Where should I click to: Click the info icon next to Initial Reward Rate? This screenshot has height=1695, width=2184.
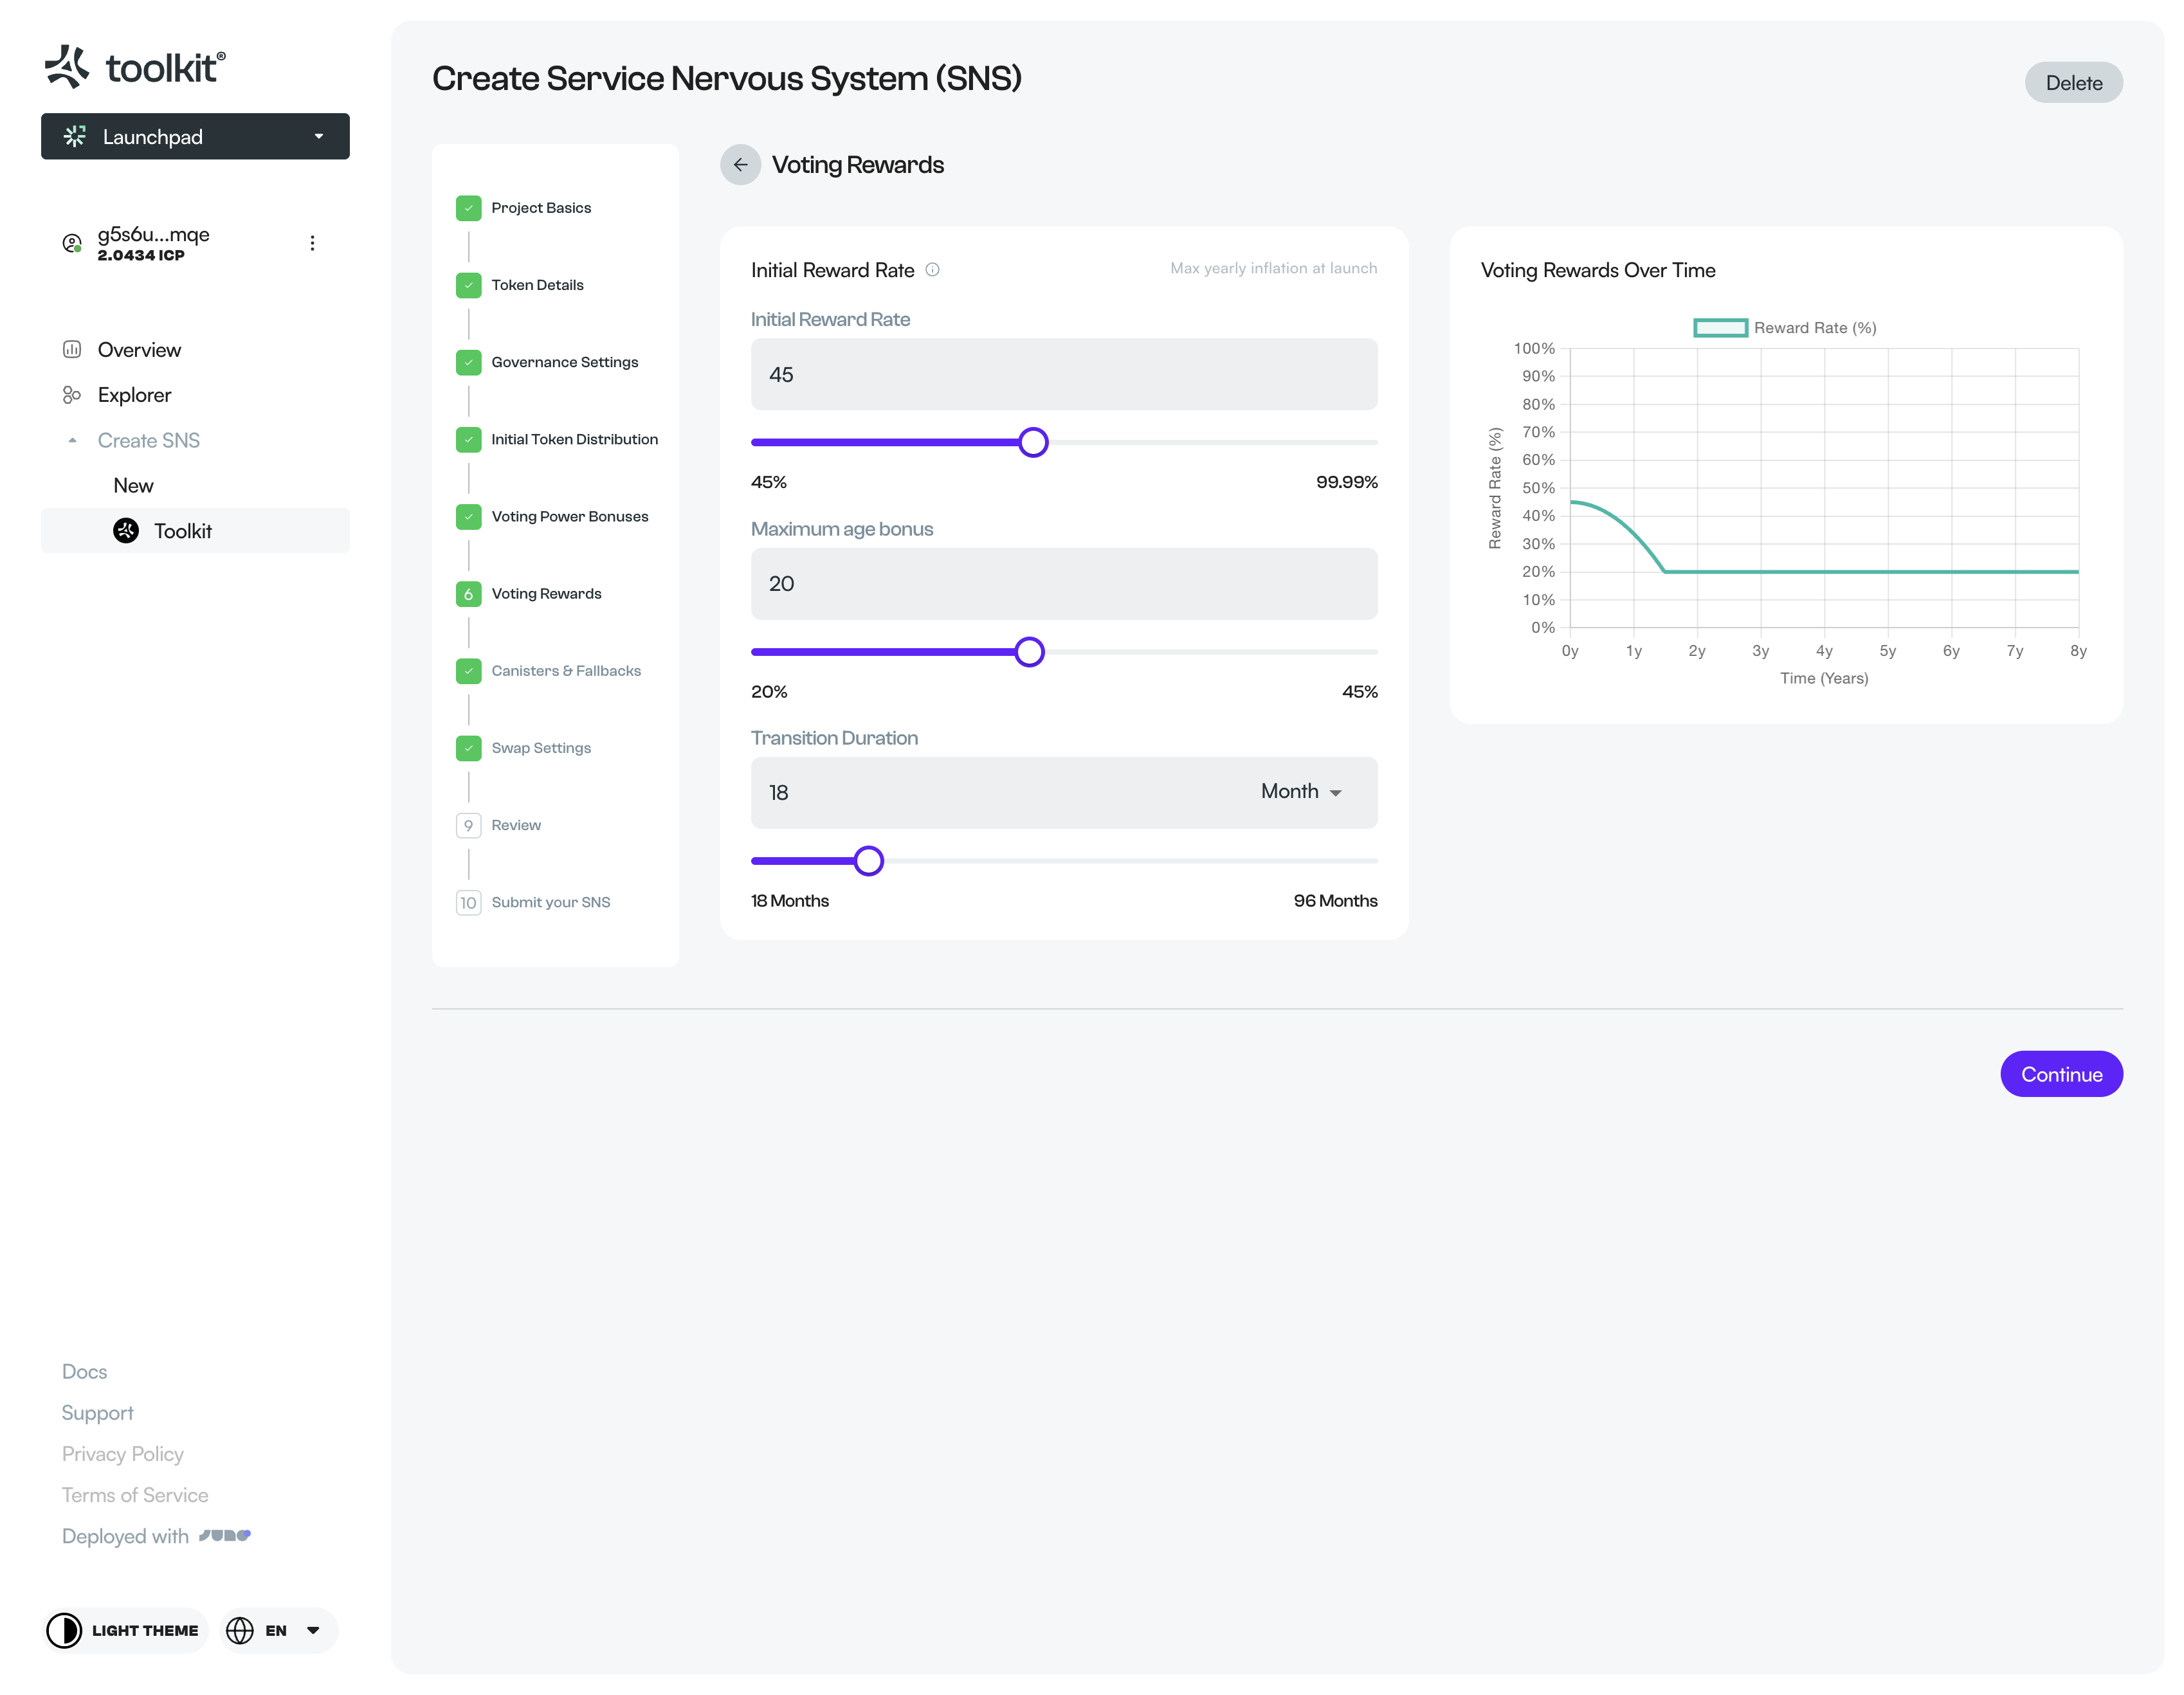tap(932, 270)
